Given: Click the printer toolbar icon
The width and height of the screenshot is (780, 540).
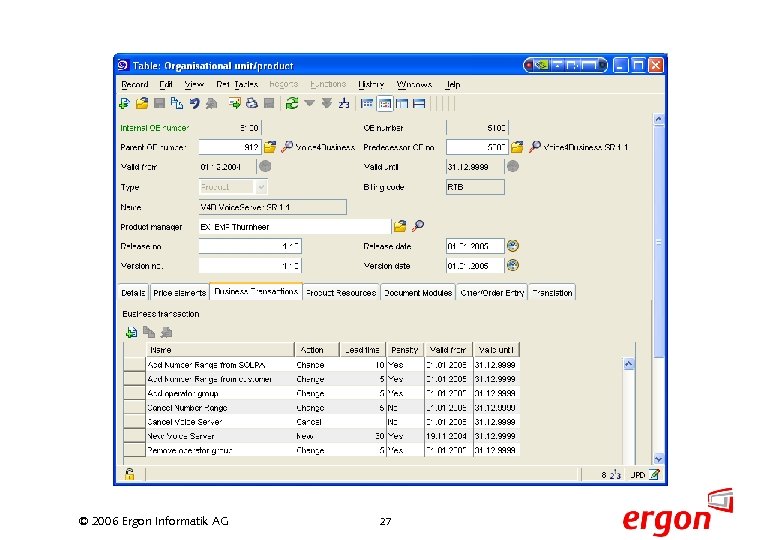Looking at the screenshot, I should coord(252,103).
